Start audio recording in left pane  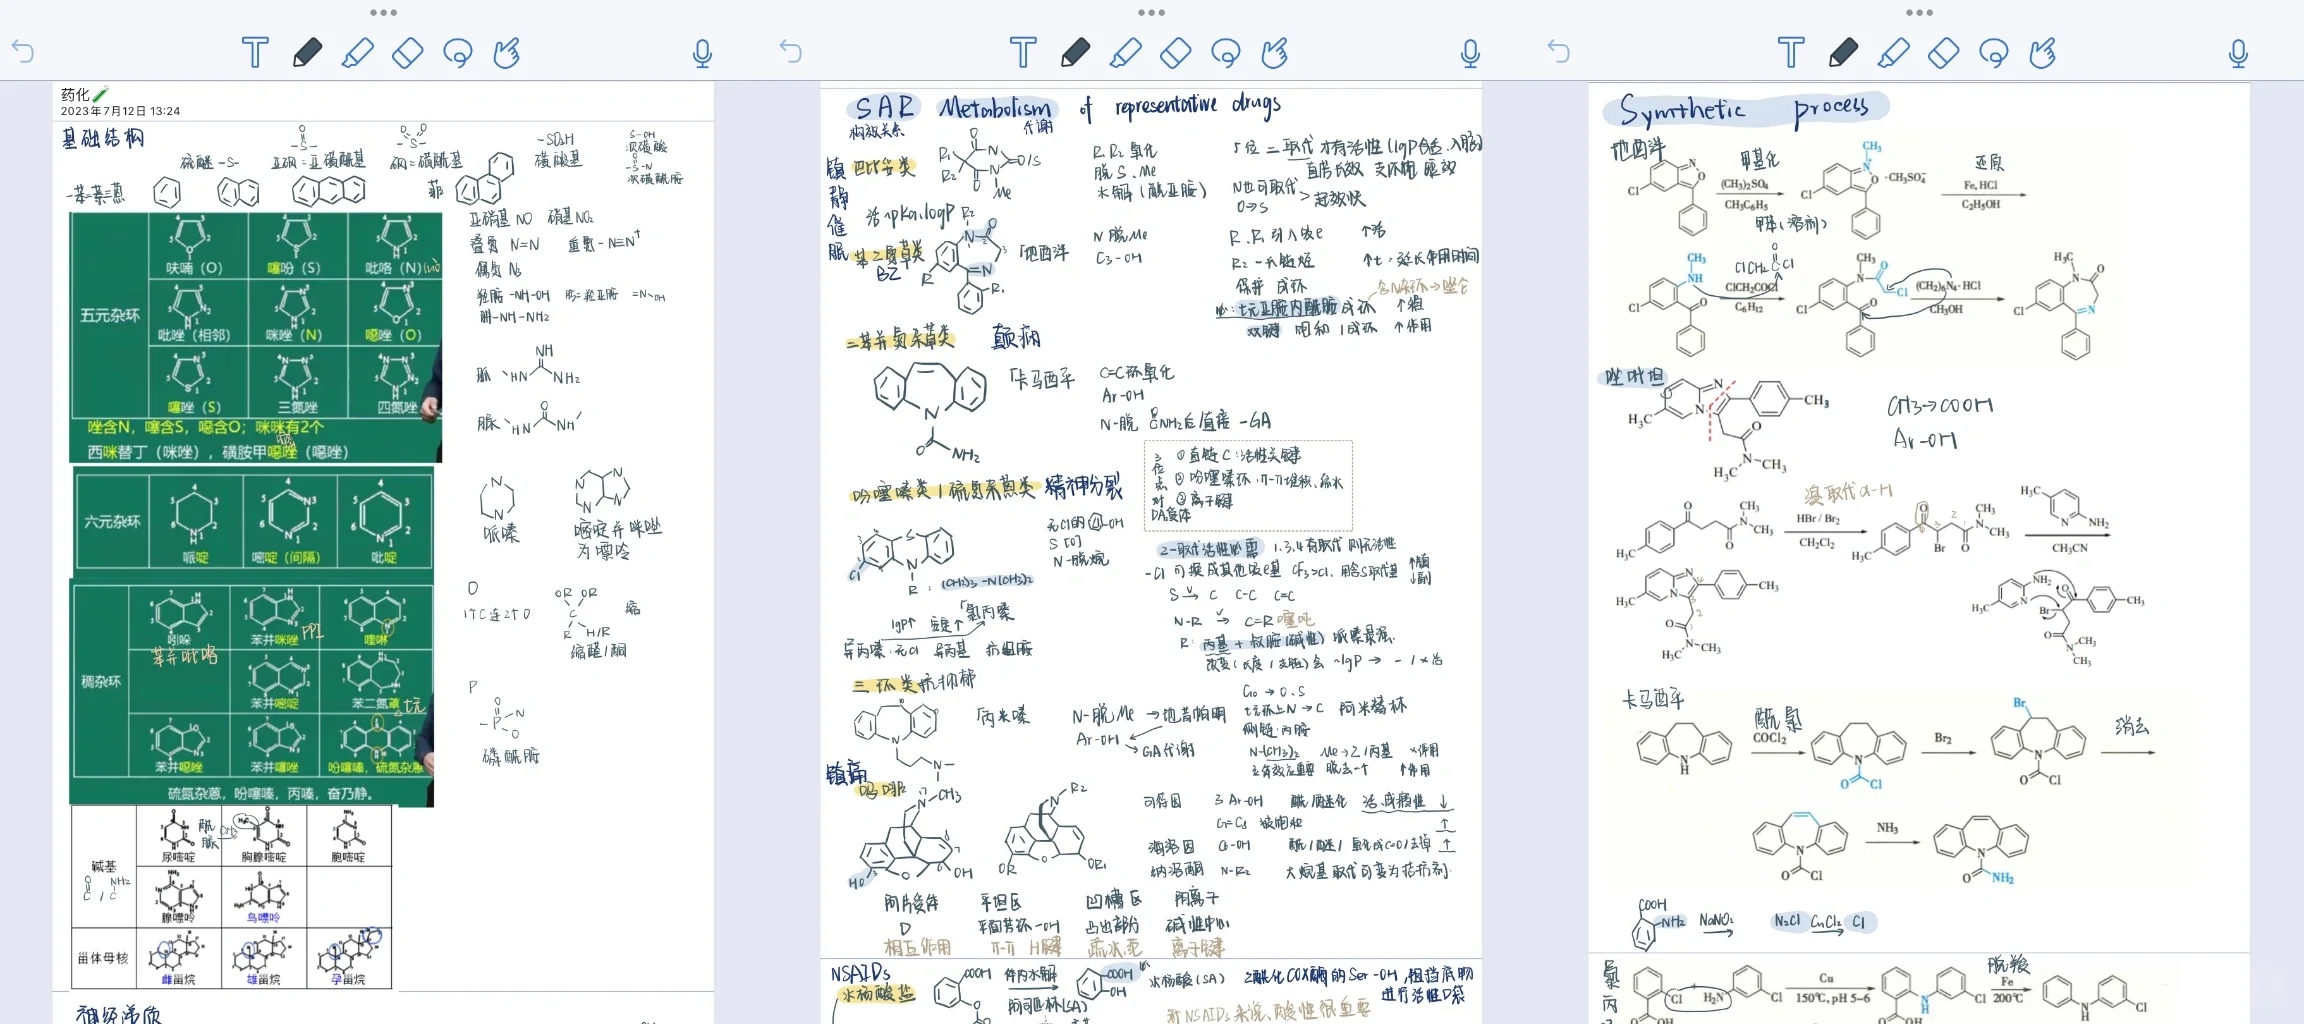pos(702,53)
